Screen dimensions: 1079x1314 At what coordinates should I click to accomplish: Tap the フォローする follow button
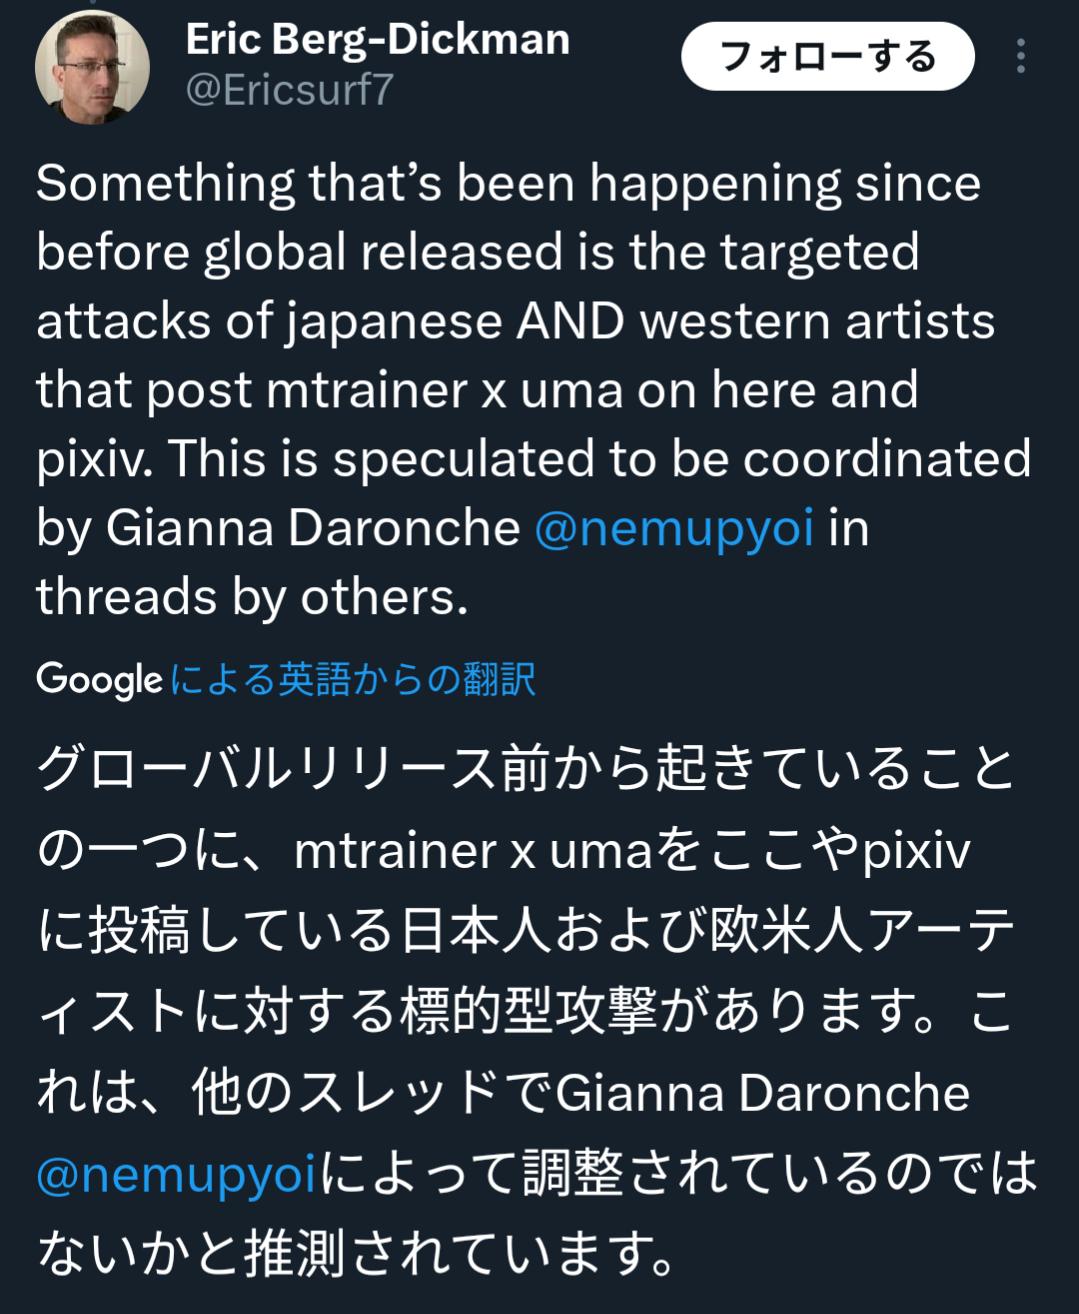pyautogui.click(x=827, y=56)
